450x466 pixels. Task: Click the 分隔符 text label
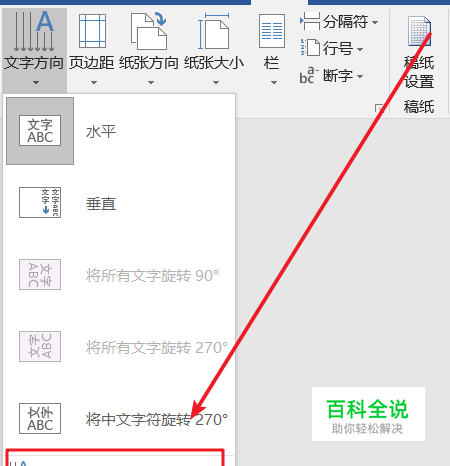coord(345,22)
